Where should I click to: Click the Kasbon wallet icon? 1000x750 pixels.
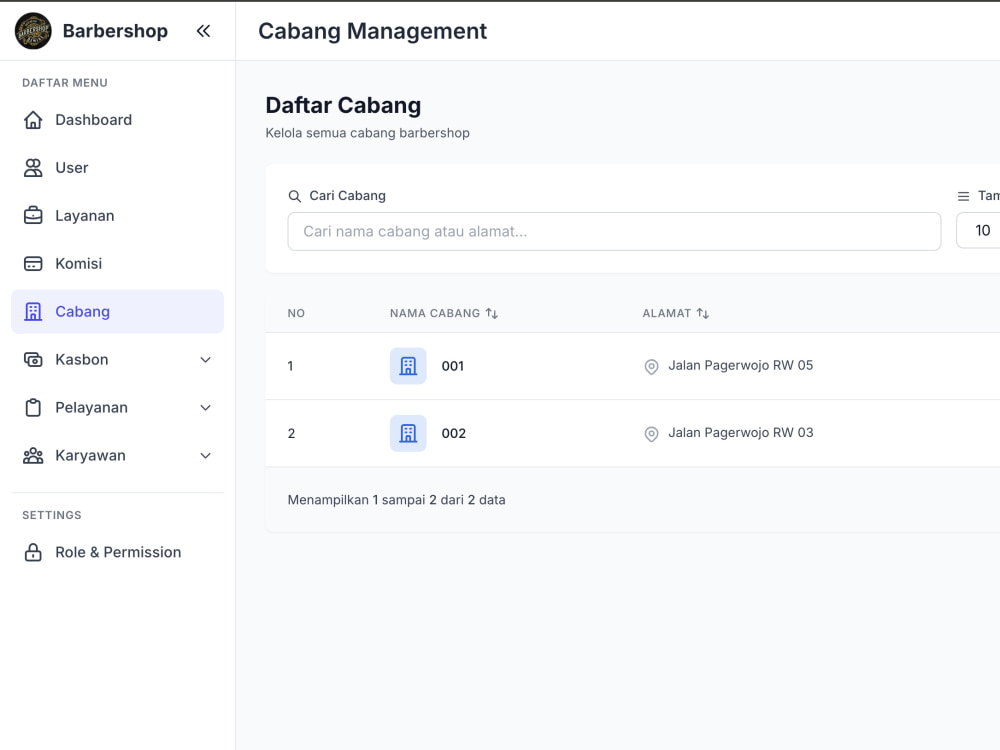33,360
